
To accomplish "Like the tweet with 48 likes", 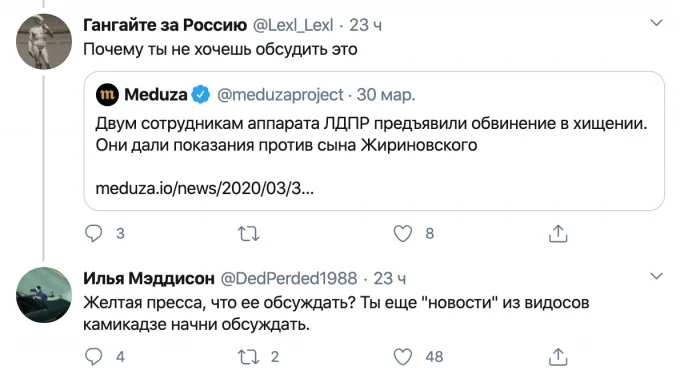I will click(402, 357).
